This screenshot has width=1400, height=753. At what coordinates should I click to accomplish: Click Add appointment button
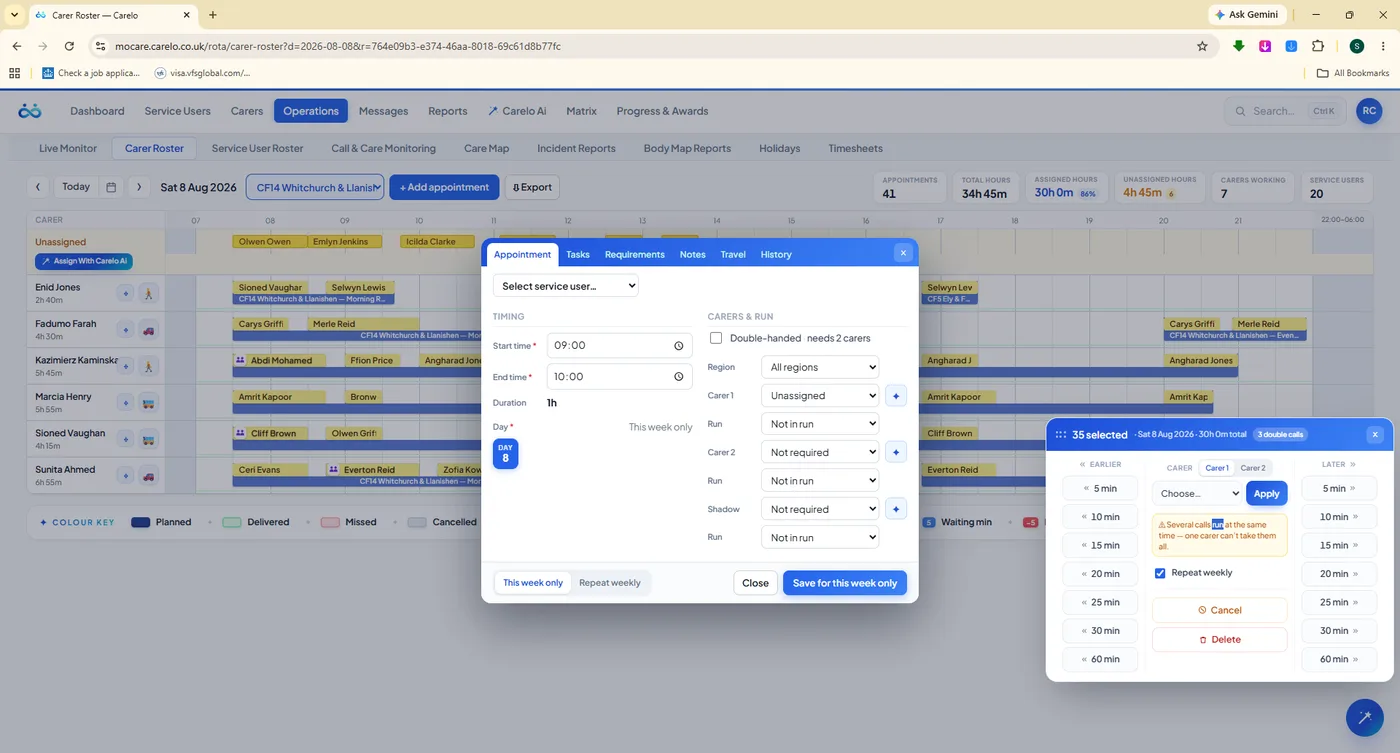(444, 187)
